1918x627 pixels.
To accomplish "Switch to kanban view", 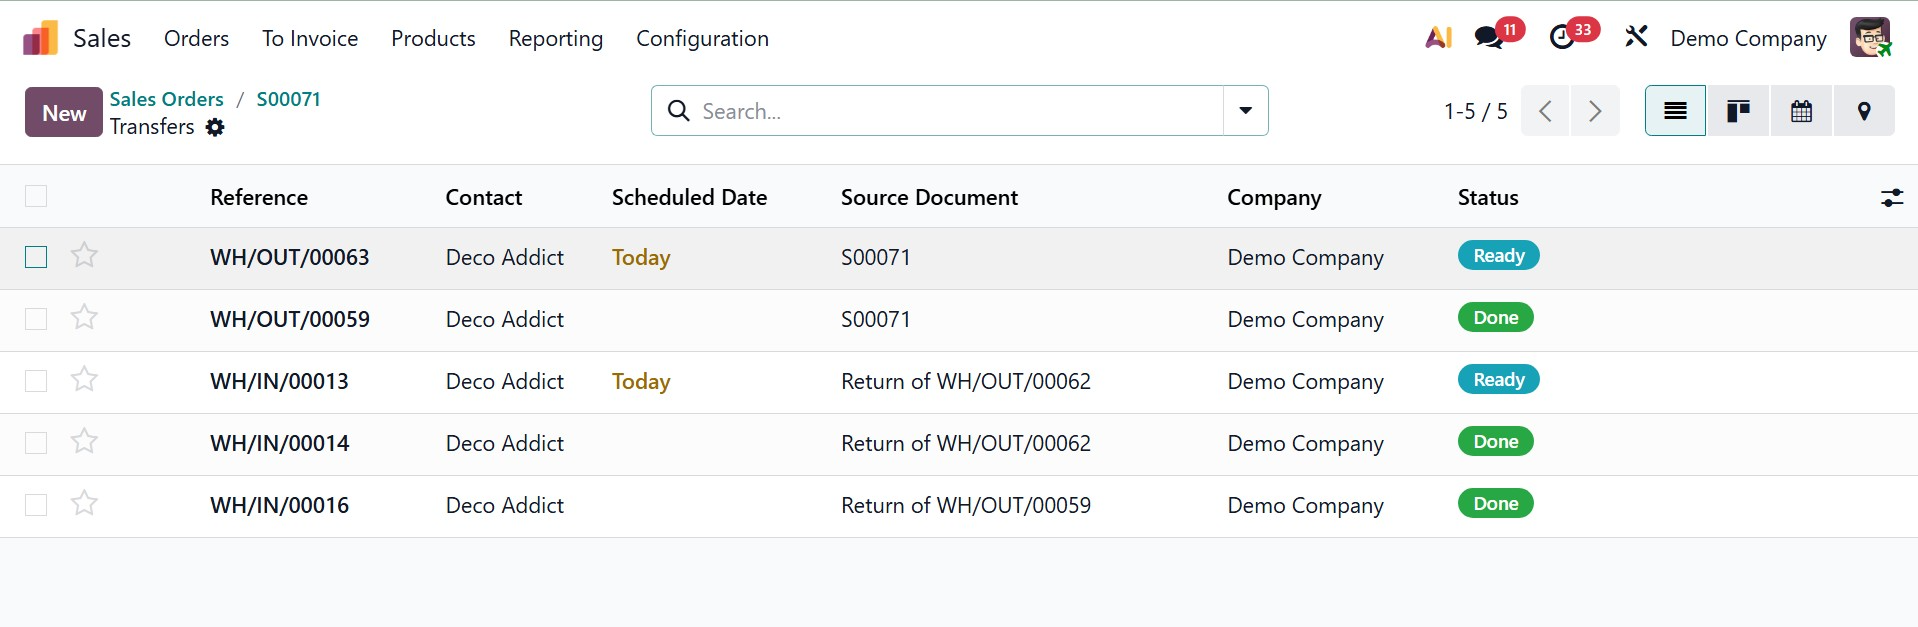I will pos(1738,111).
